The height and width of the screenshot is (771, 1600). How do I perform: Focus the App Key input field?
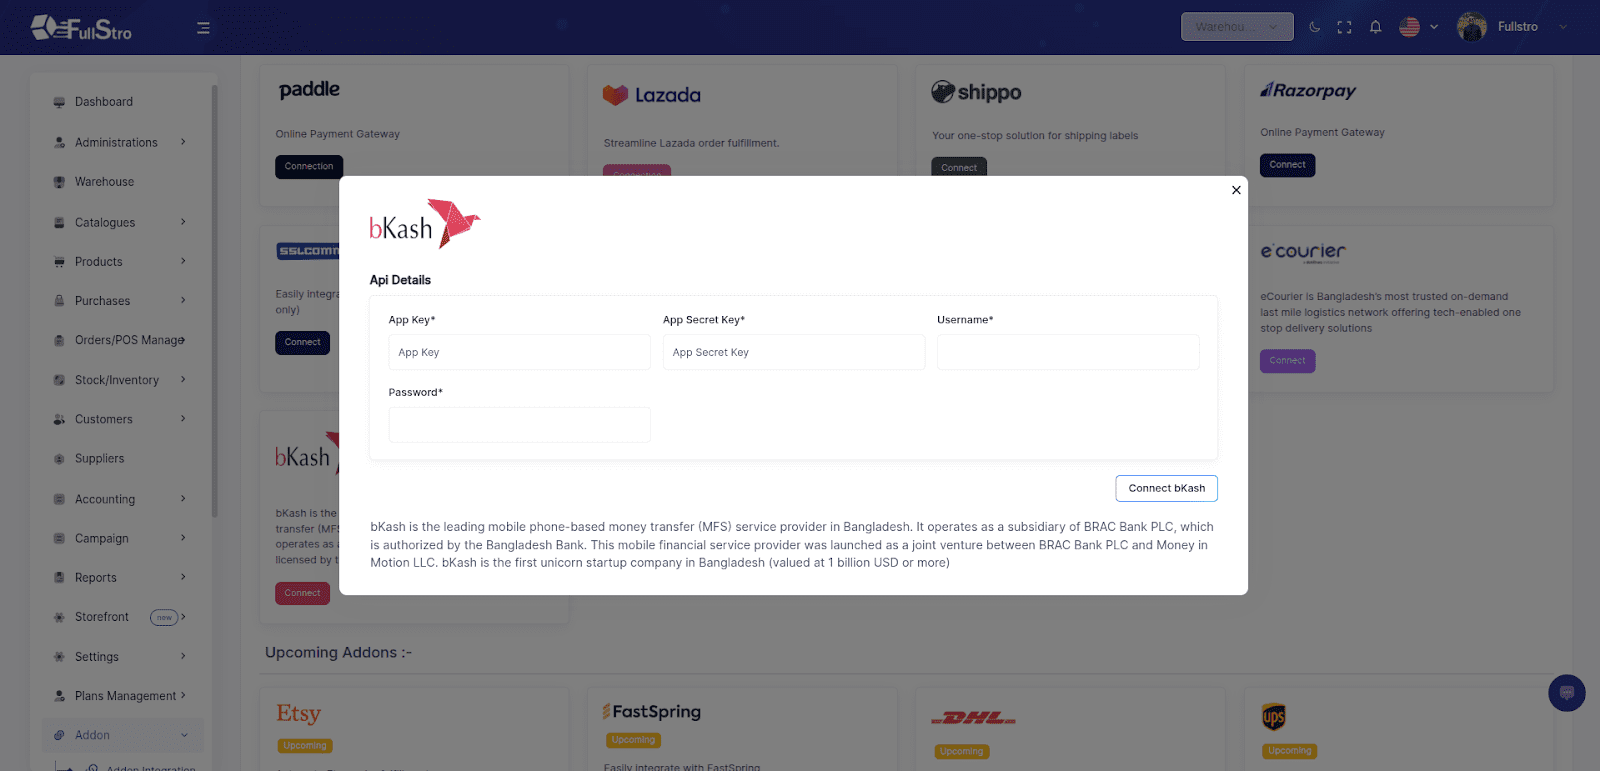[x=519, y=352]
